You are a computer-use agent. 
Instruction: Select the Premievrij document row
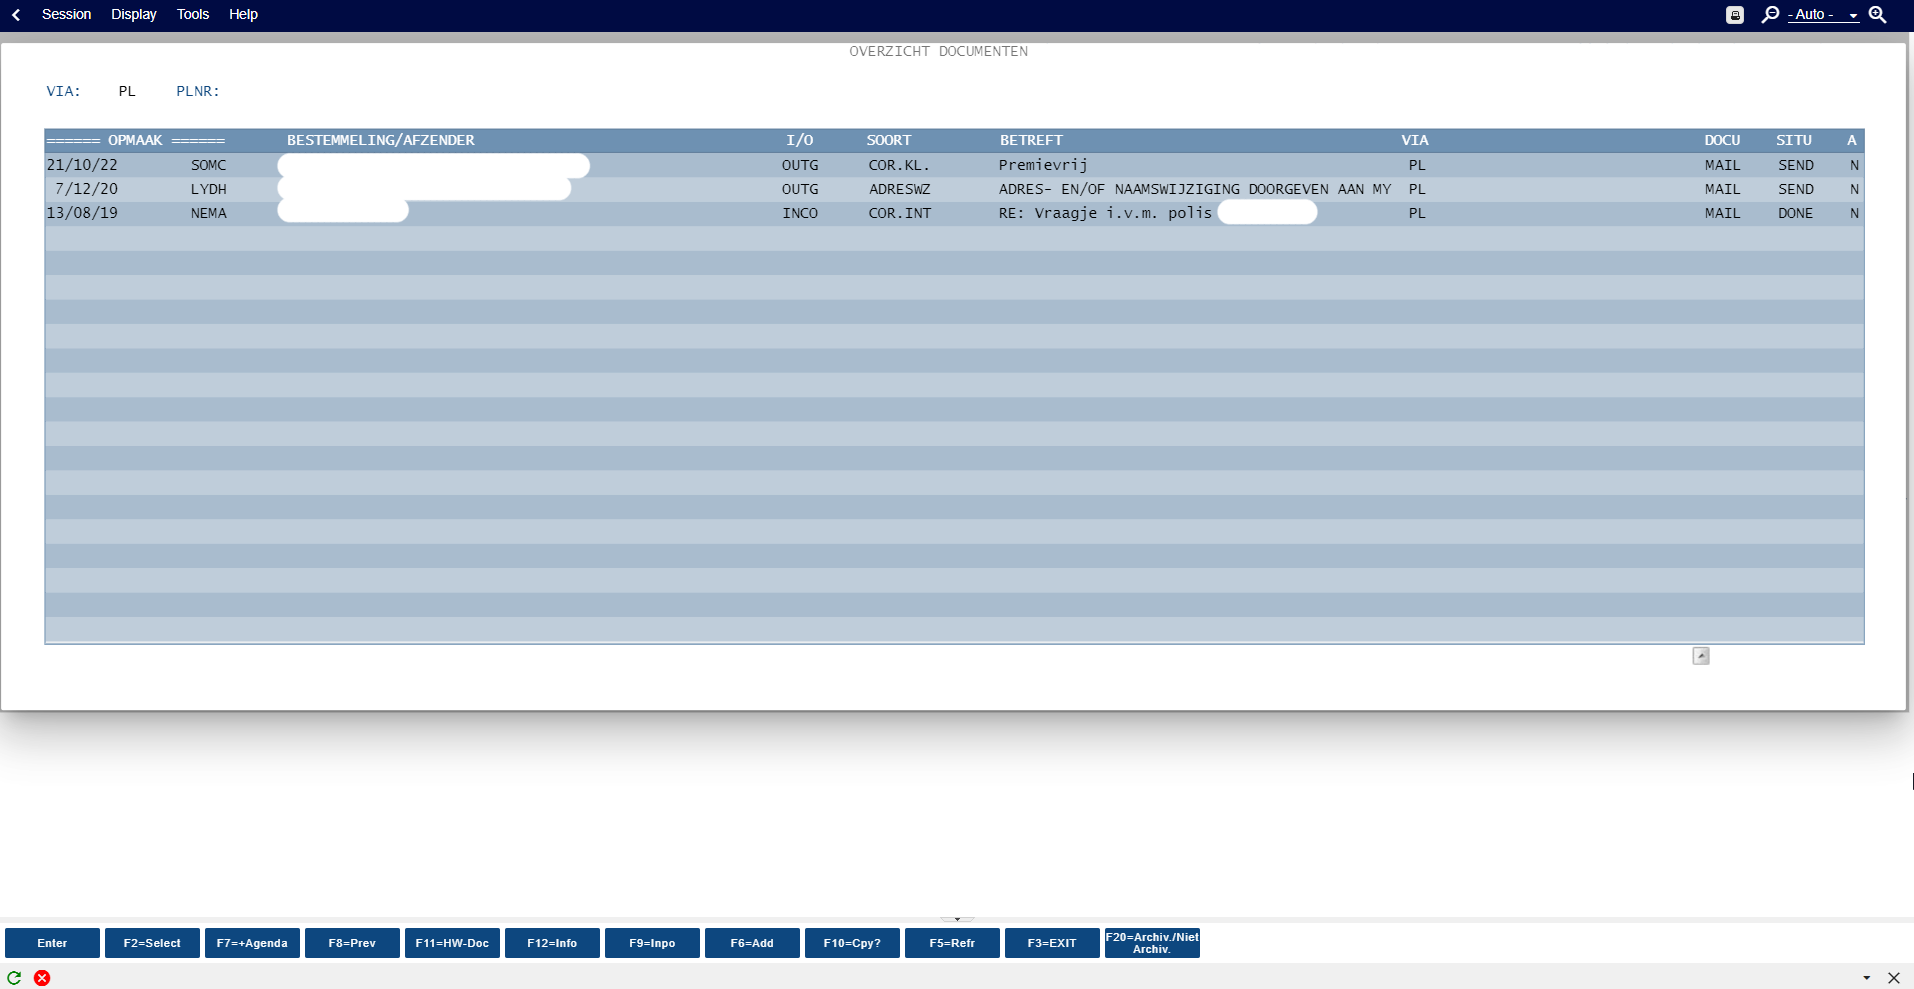(1042, 165)
